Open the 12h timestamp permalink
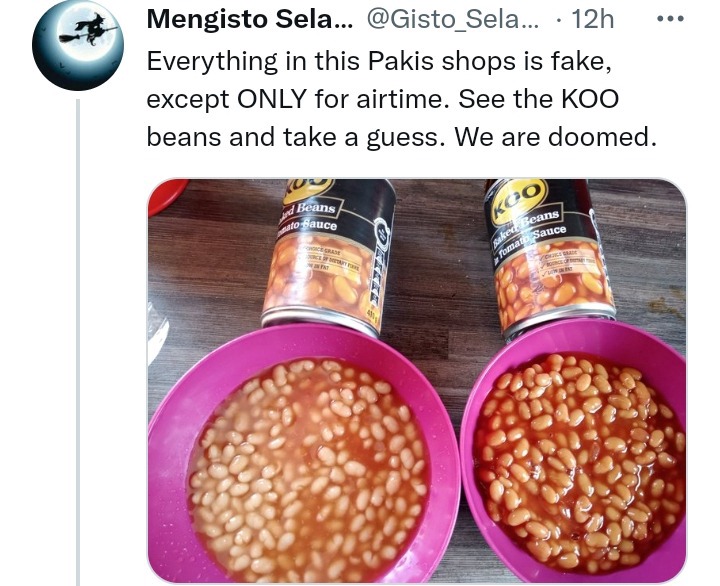Viewport: 720px width, 586px height. [x=592, y=19]
